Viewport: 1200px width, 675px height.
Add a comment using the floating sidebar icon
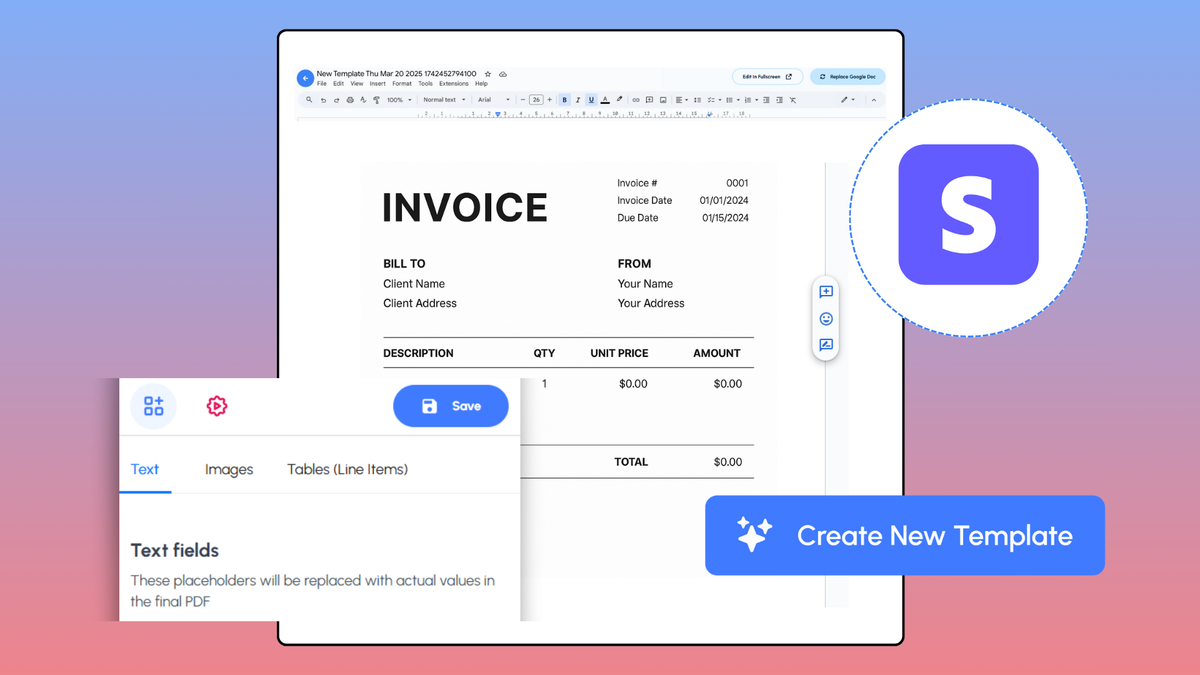point(826,292)
